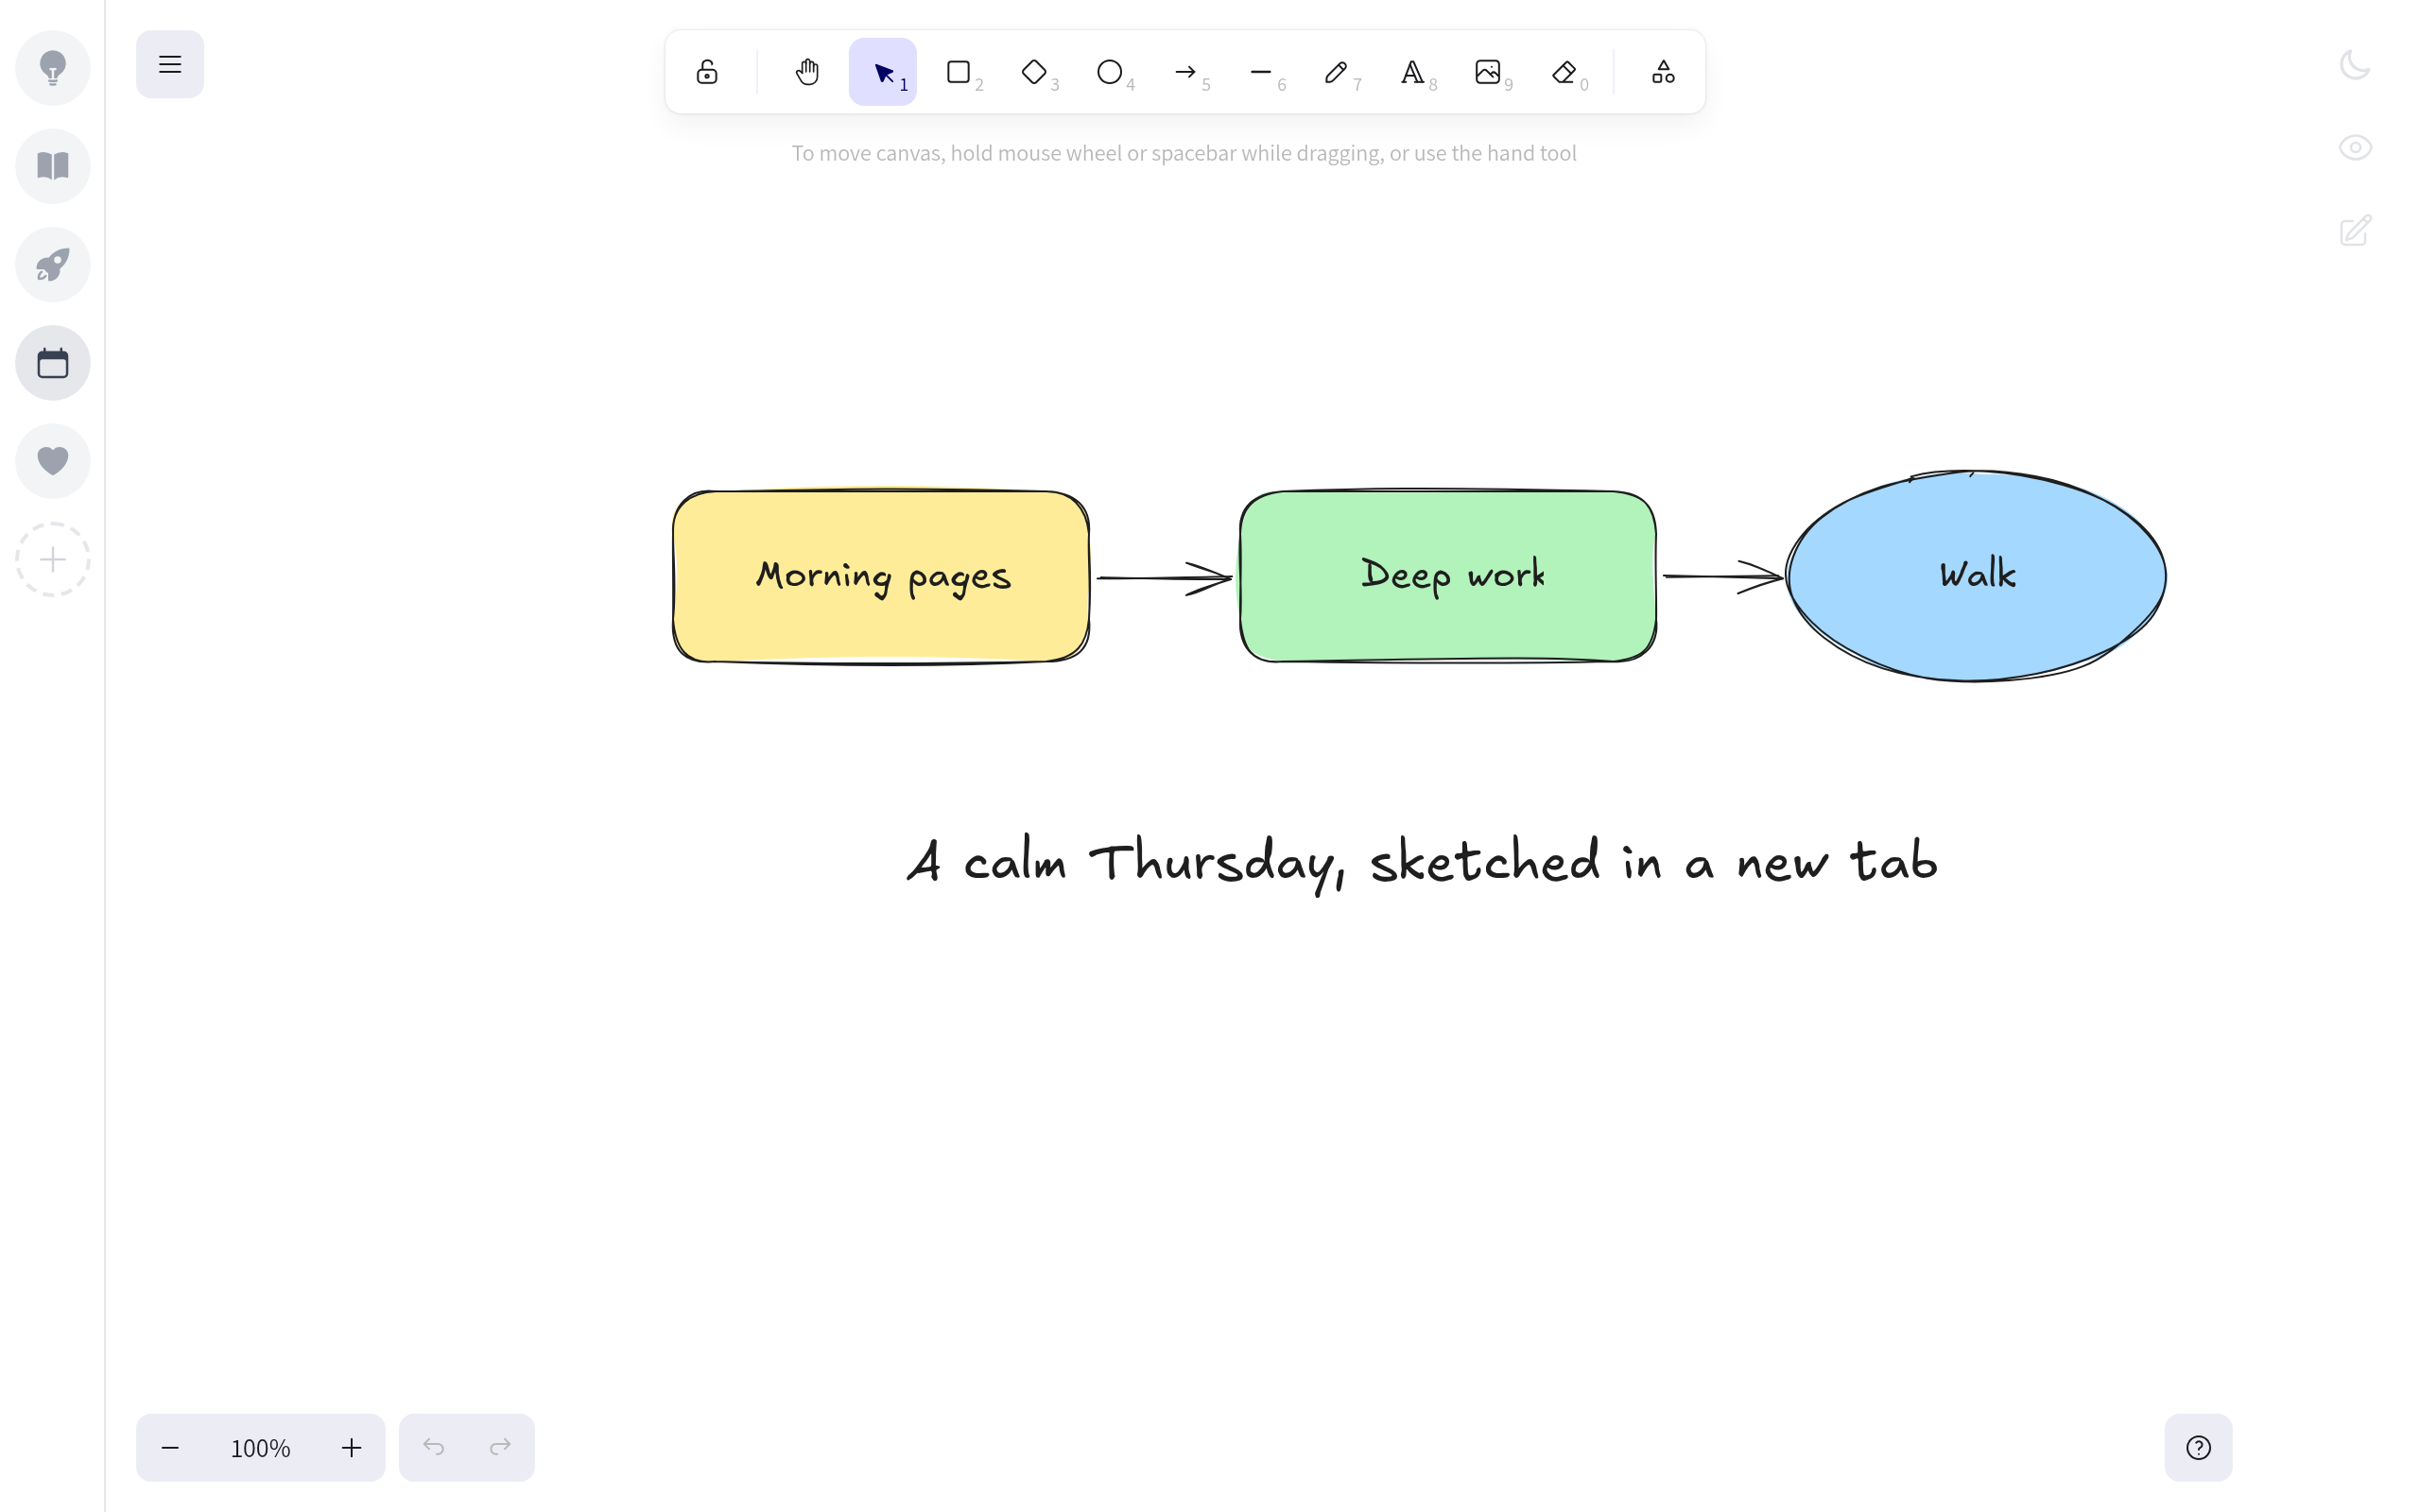
Task: Select the Arrow tool
Action: tap(1185, 72)
